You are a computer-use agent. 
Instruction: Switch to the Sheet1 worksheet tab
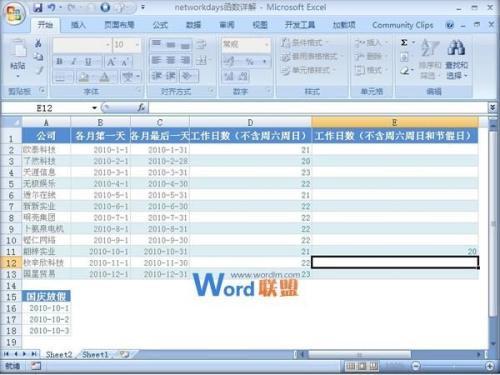pos(95,355)
